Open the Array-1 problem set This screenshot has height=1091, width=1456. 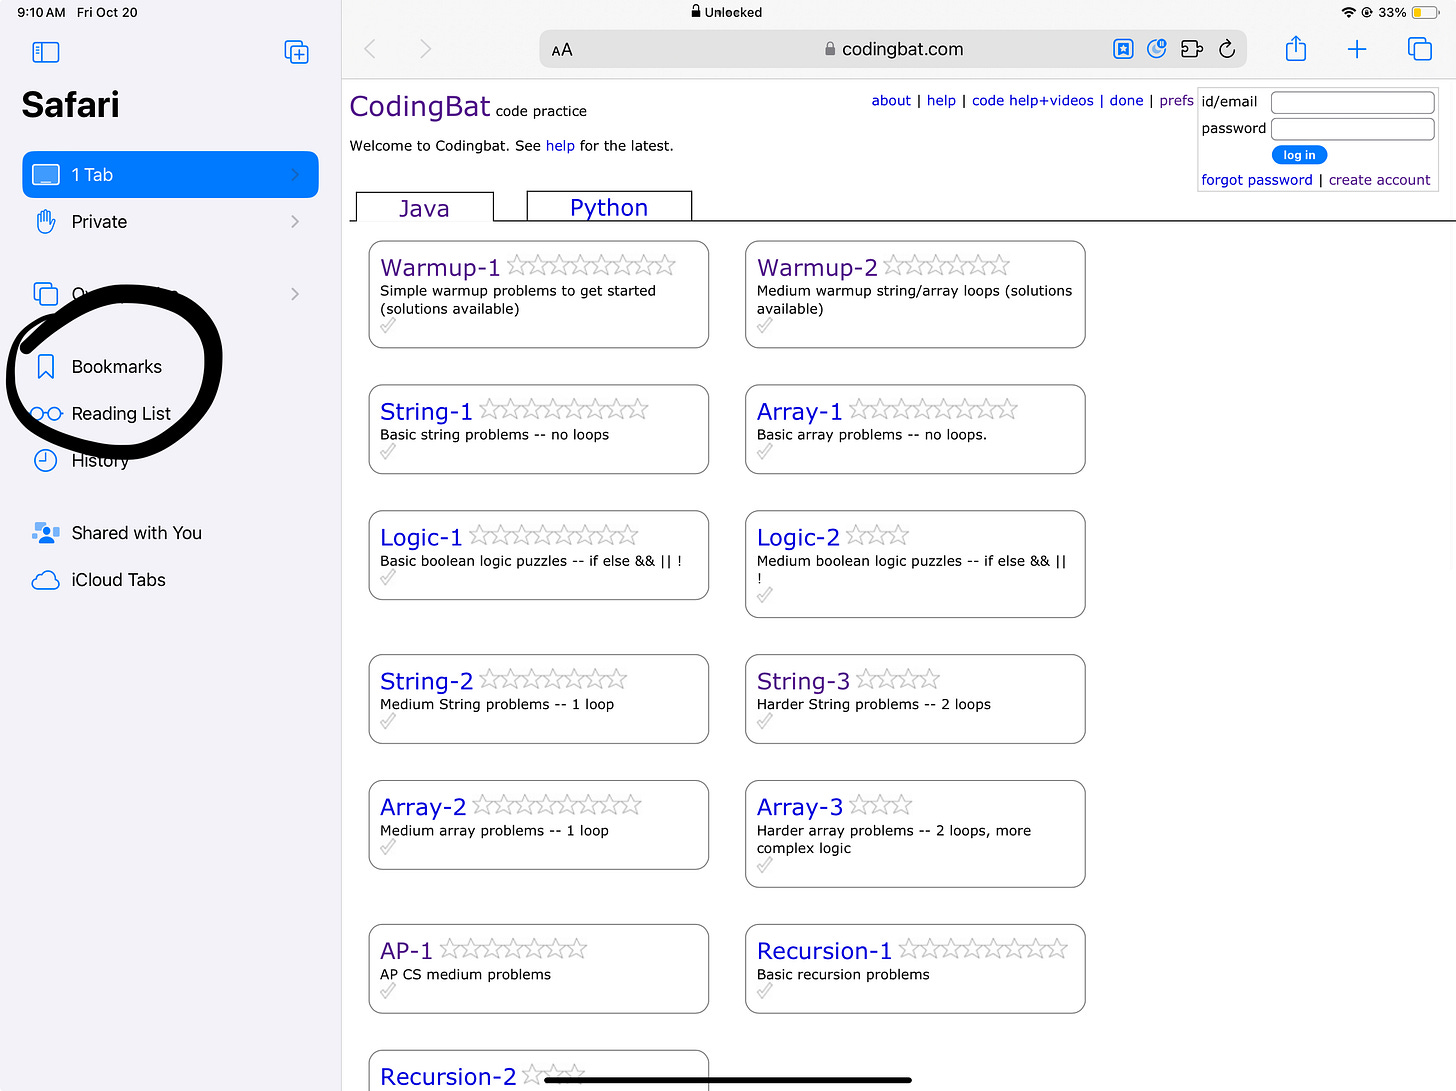(799, 412)
